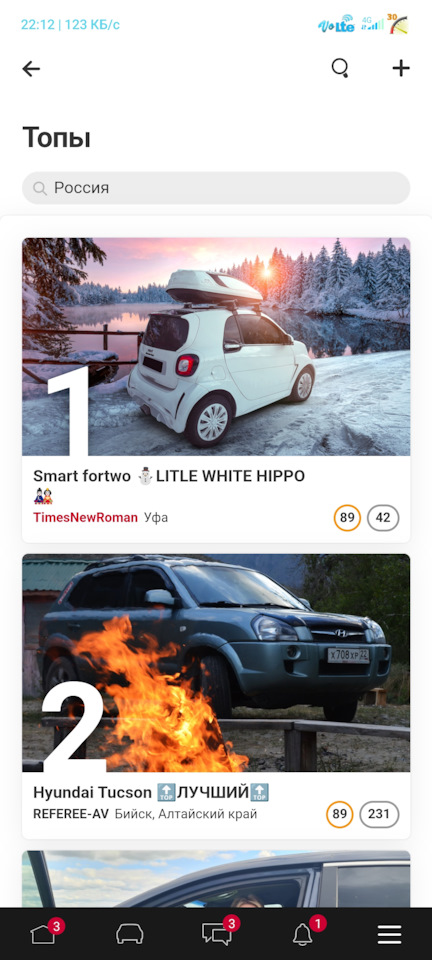Open the REFEREE-AV user profile
The width and height of the screenshot is (432, 960).
pos(70,814)
